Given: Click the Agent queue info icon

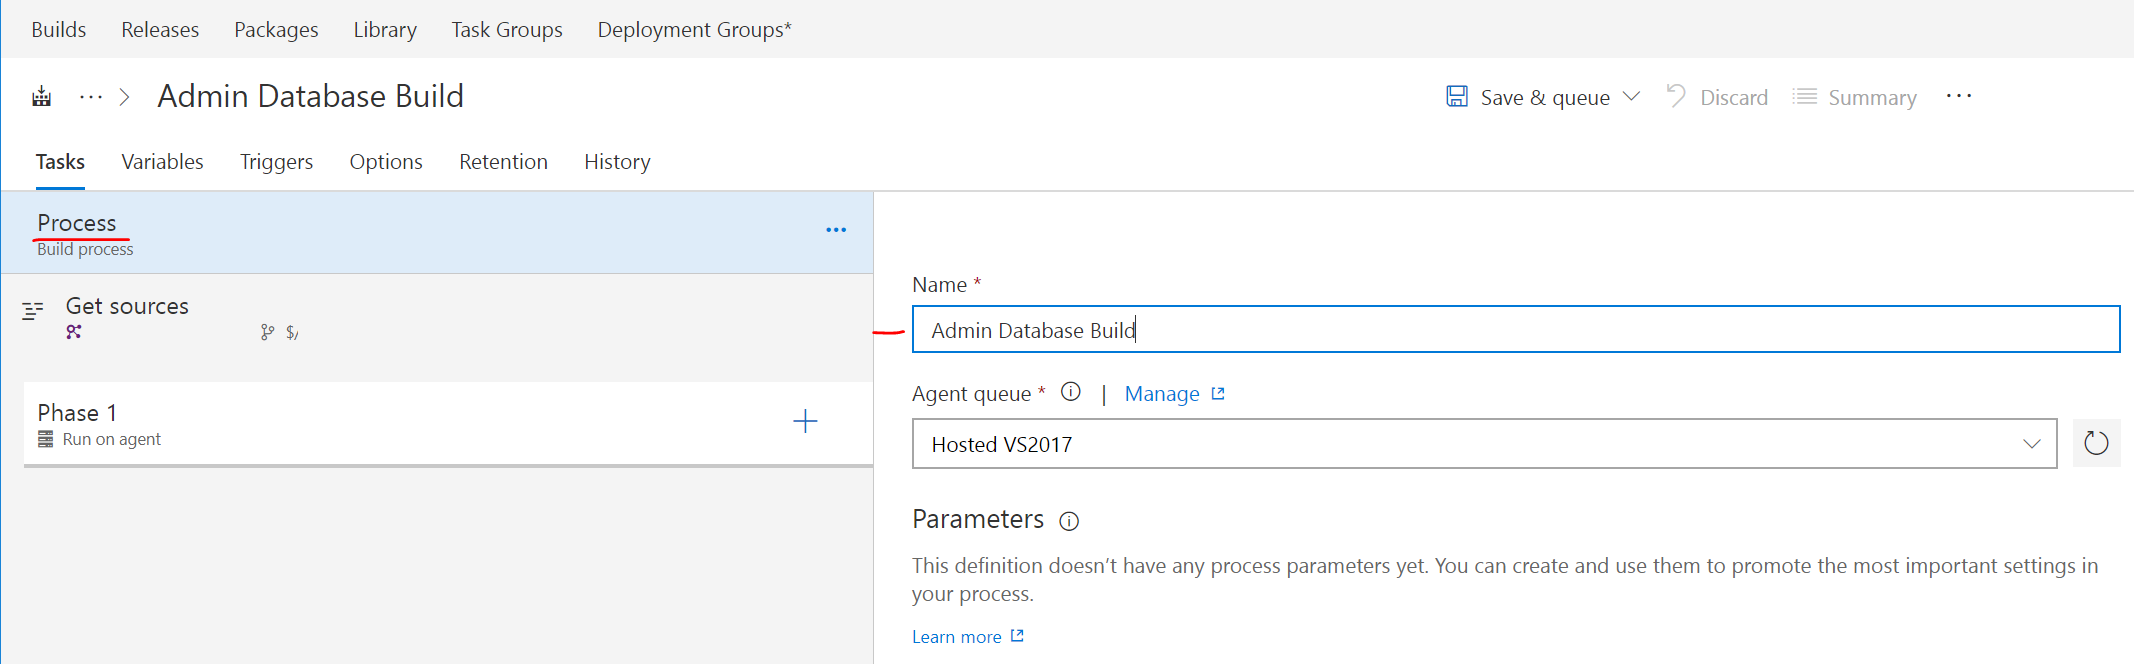Looking at the screenshot, I should 1070,392.
